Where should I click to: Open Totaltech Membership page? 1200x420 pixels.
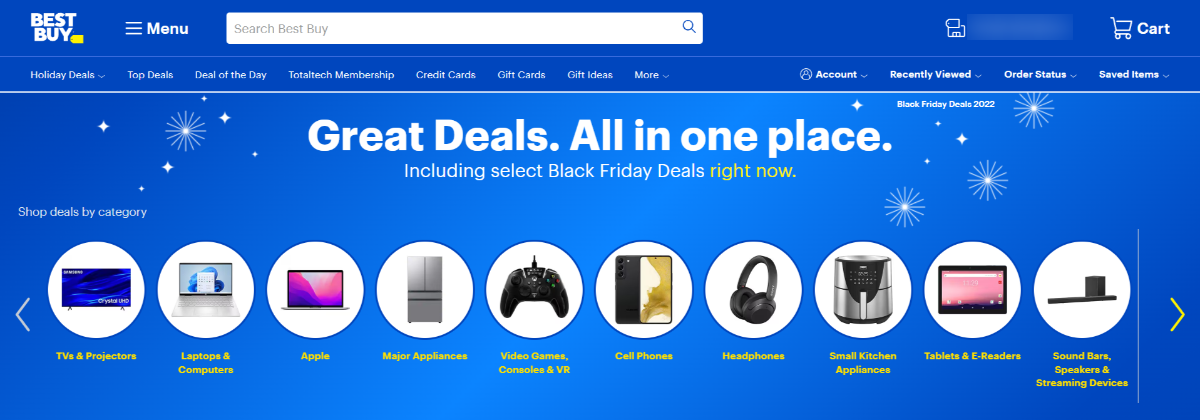point(341,75)
